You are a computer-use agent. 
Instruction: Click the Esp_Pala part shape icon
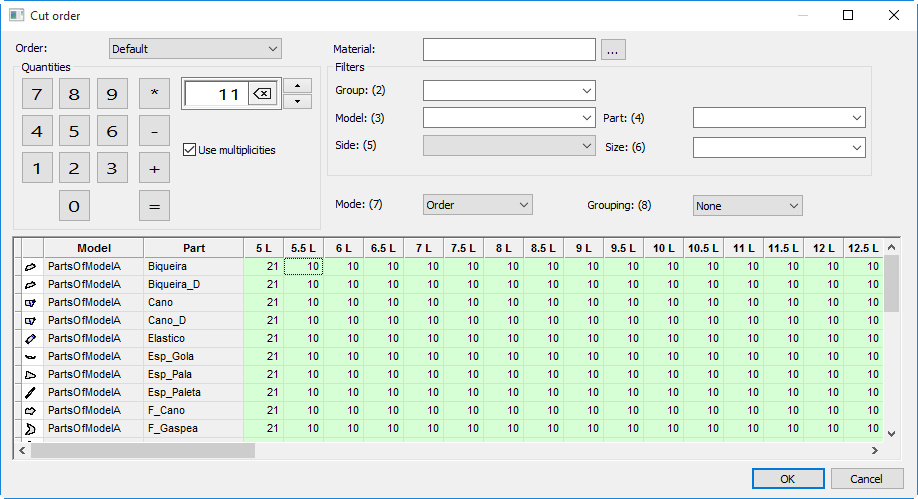point(30,375)
